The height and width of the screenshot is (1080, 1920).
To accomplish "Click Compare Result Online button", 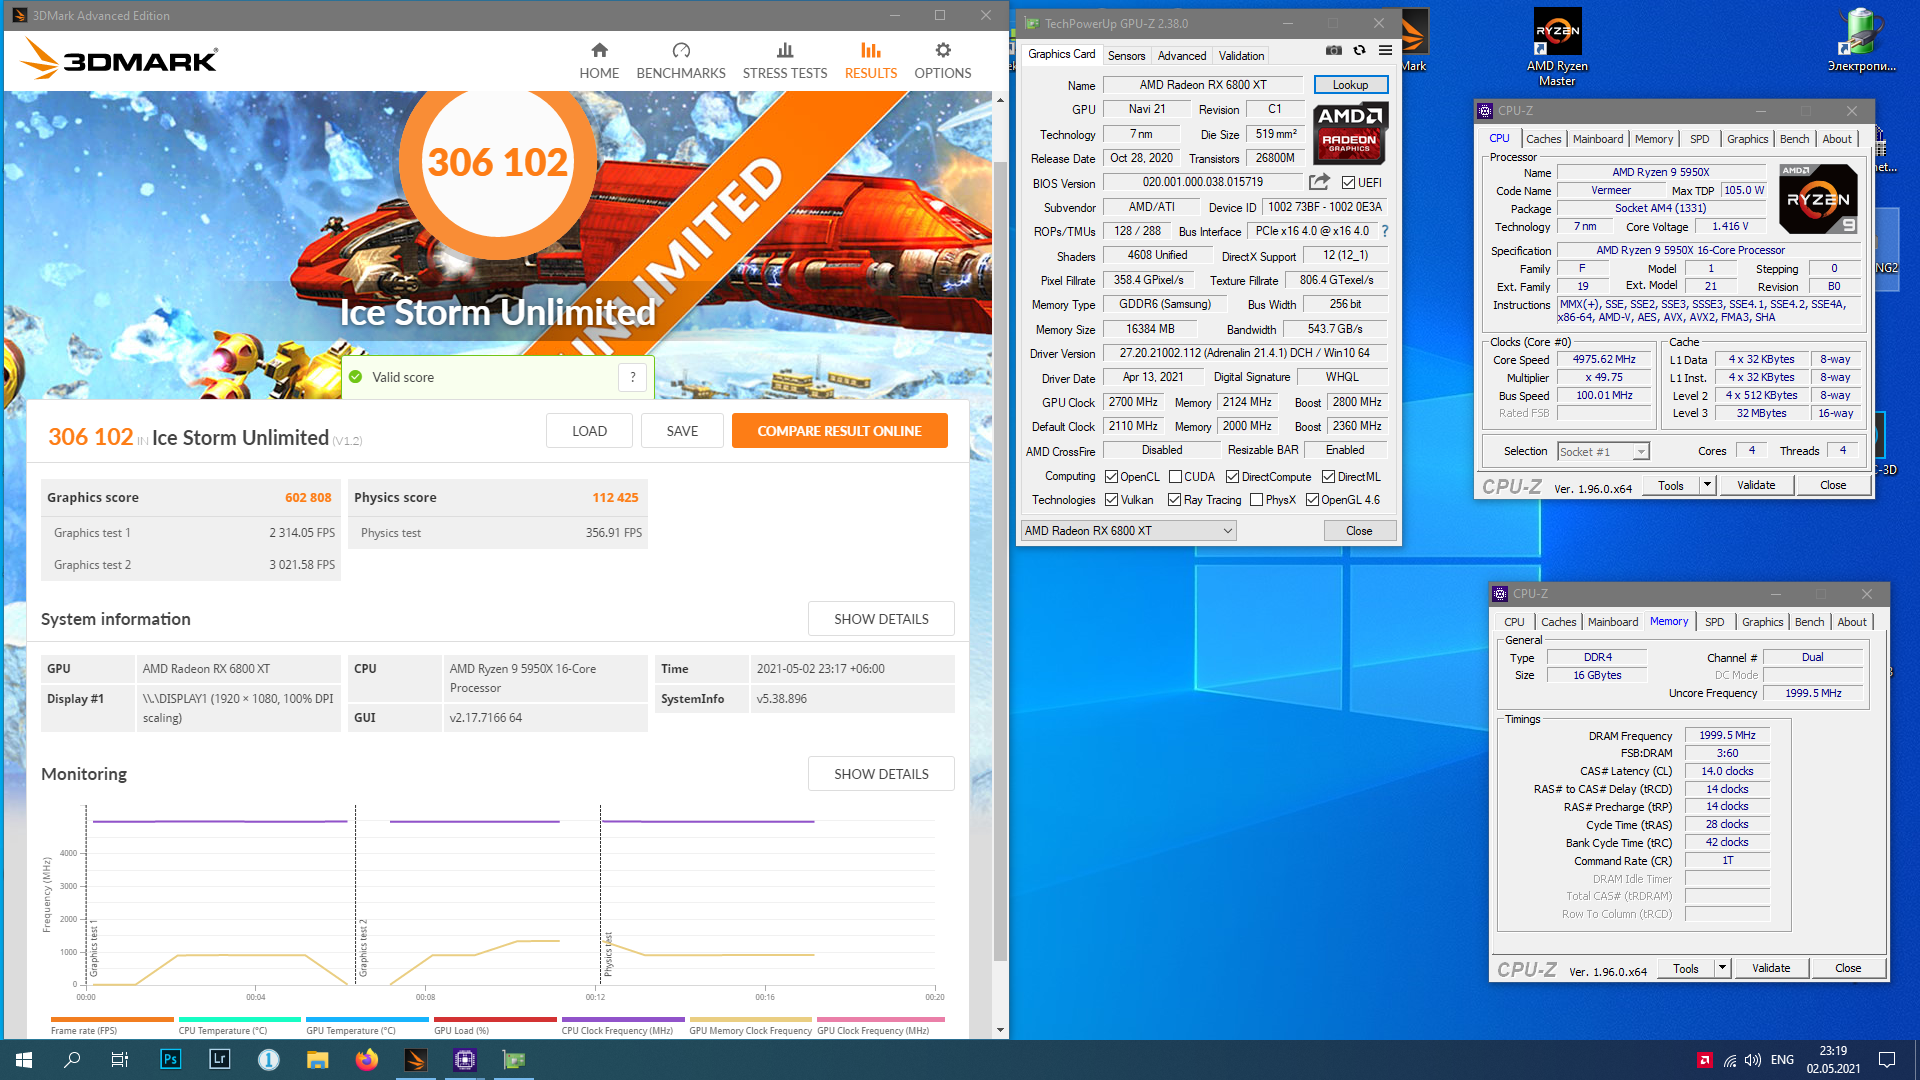I will pos(839,431).
